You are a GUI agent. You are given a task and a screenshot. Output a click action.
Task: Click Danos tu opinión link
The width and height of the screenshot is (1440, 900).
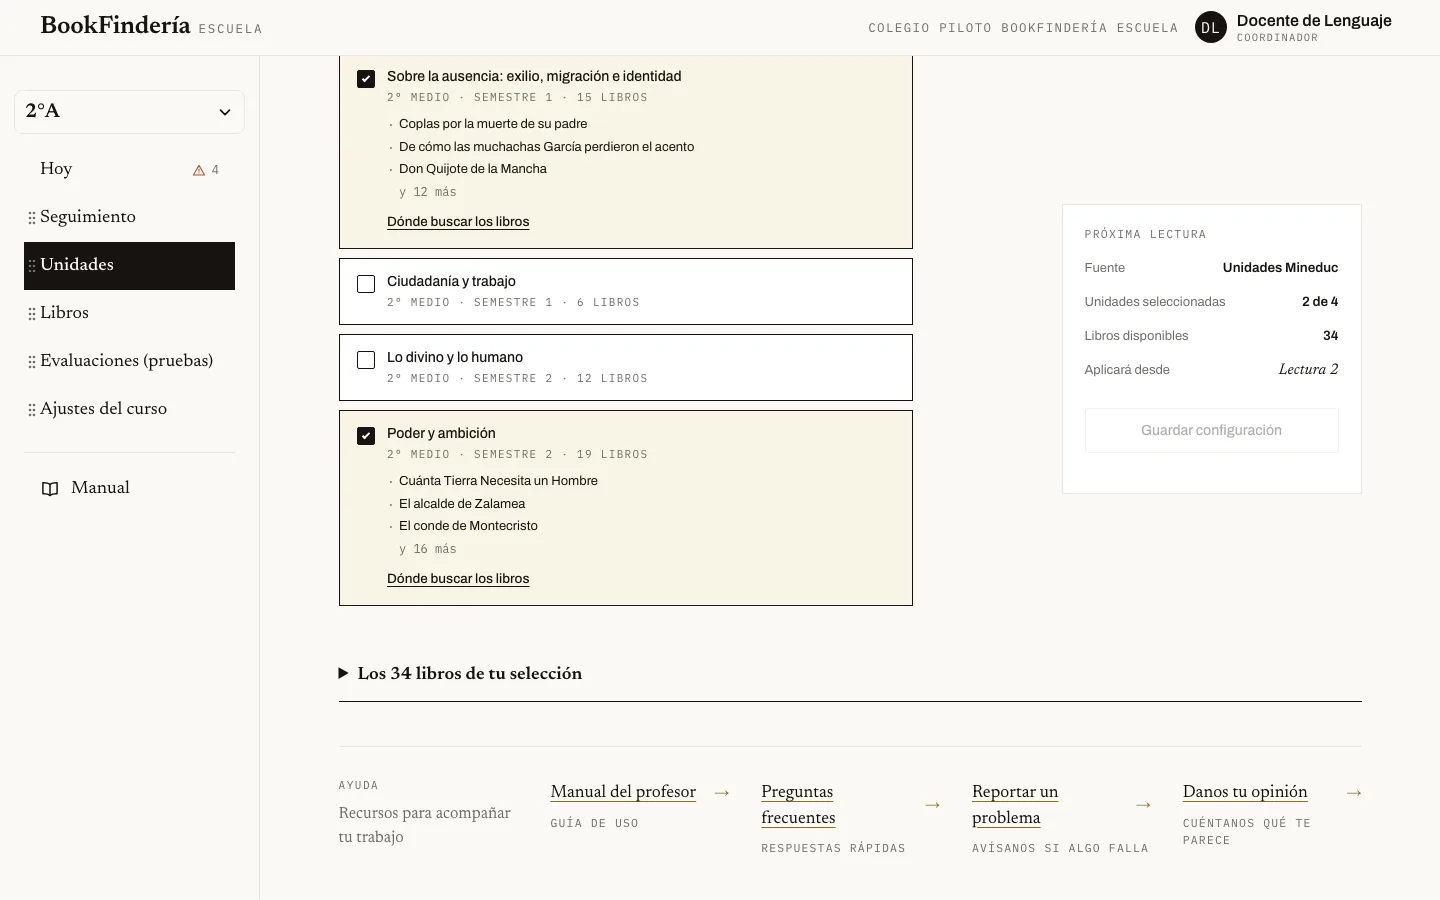(x=1245, y=792)
